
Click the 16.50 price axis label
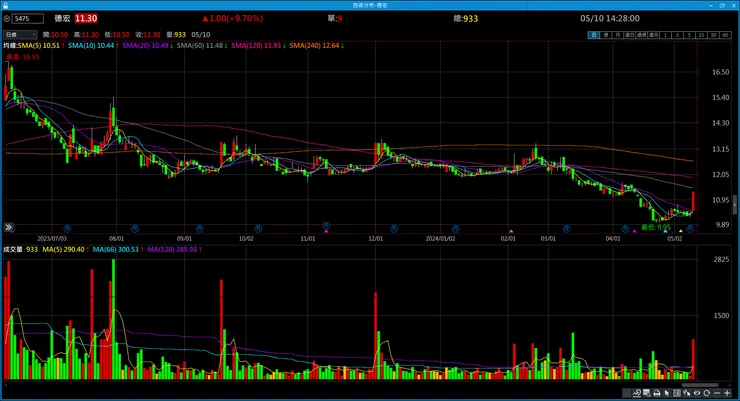point(721,72)
